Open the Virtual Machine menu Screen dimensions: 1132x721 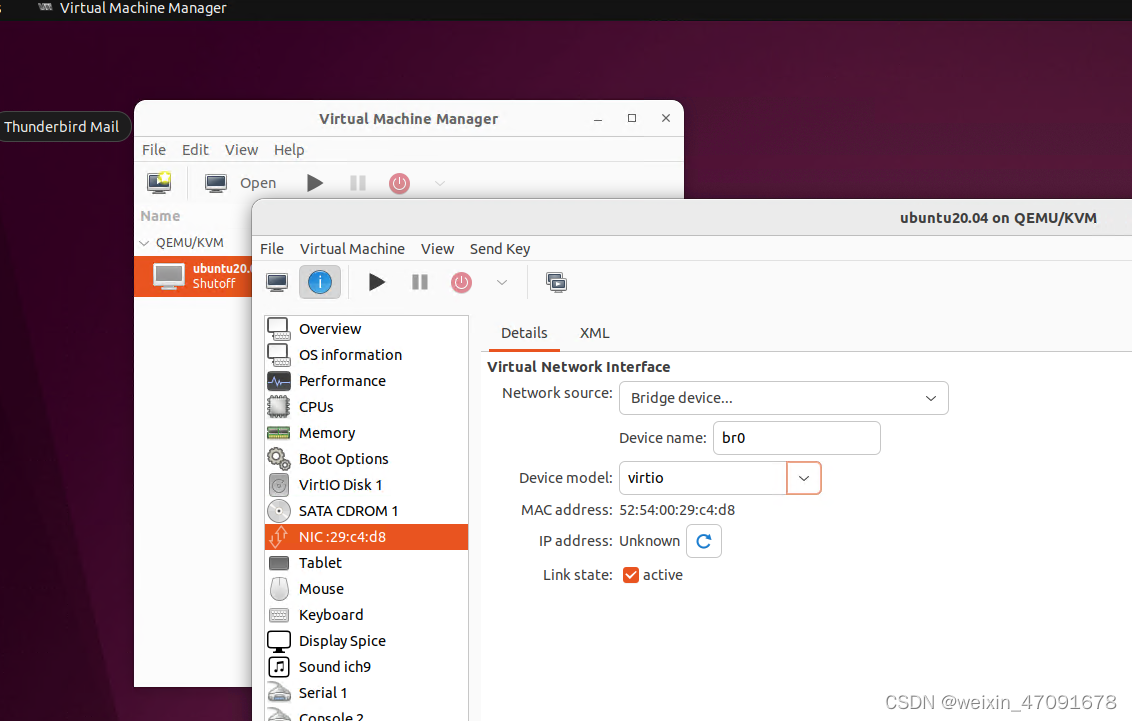click(352, 248)
